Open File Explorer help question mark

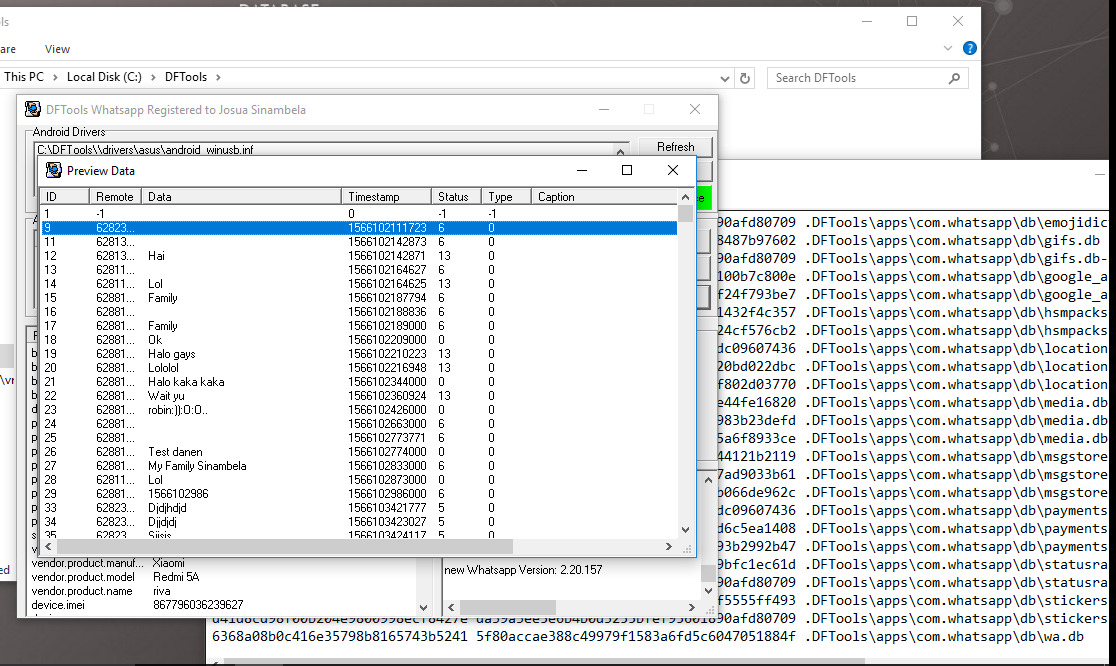[969, 48]
